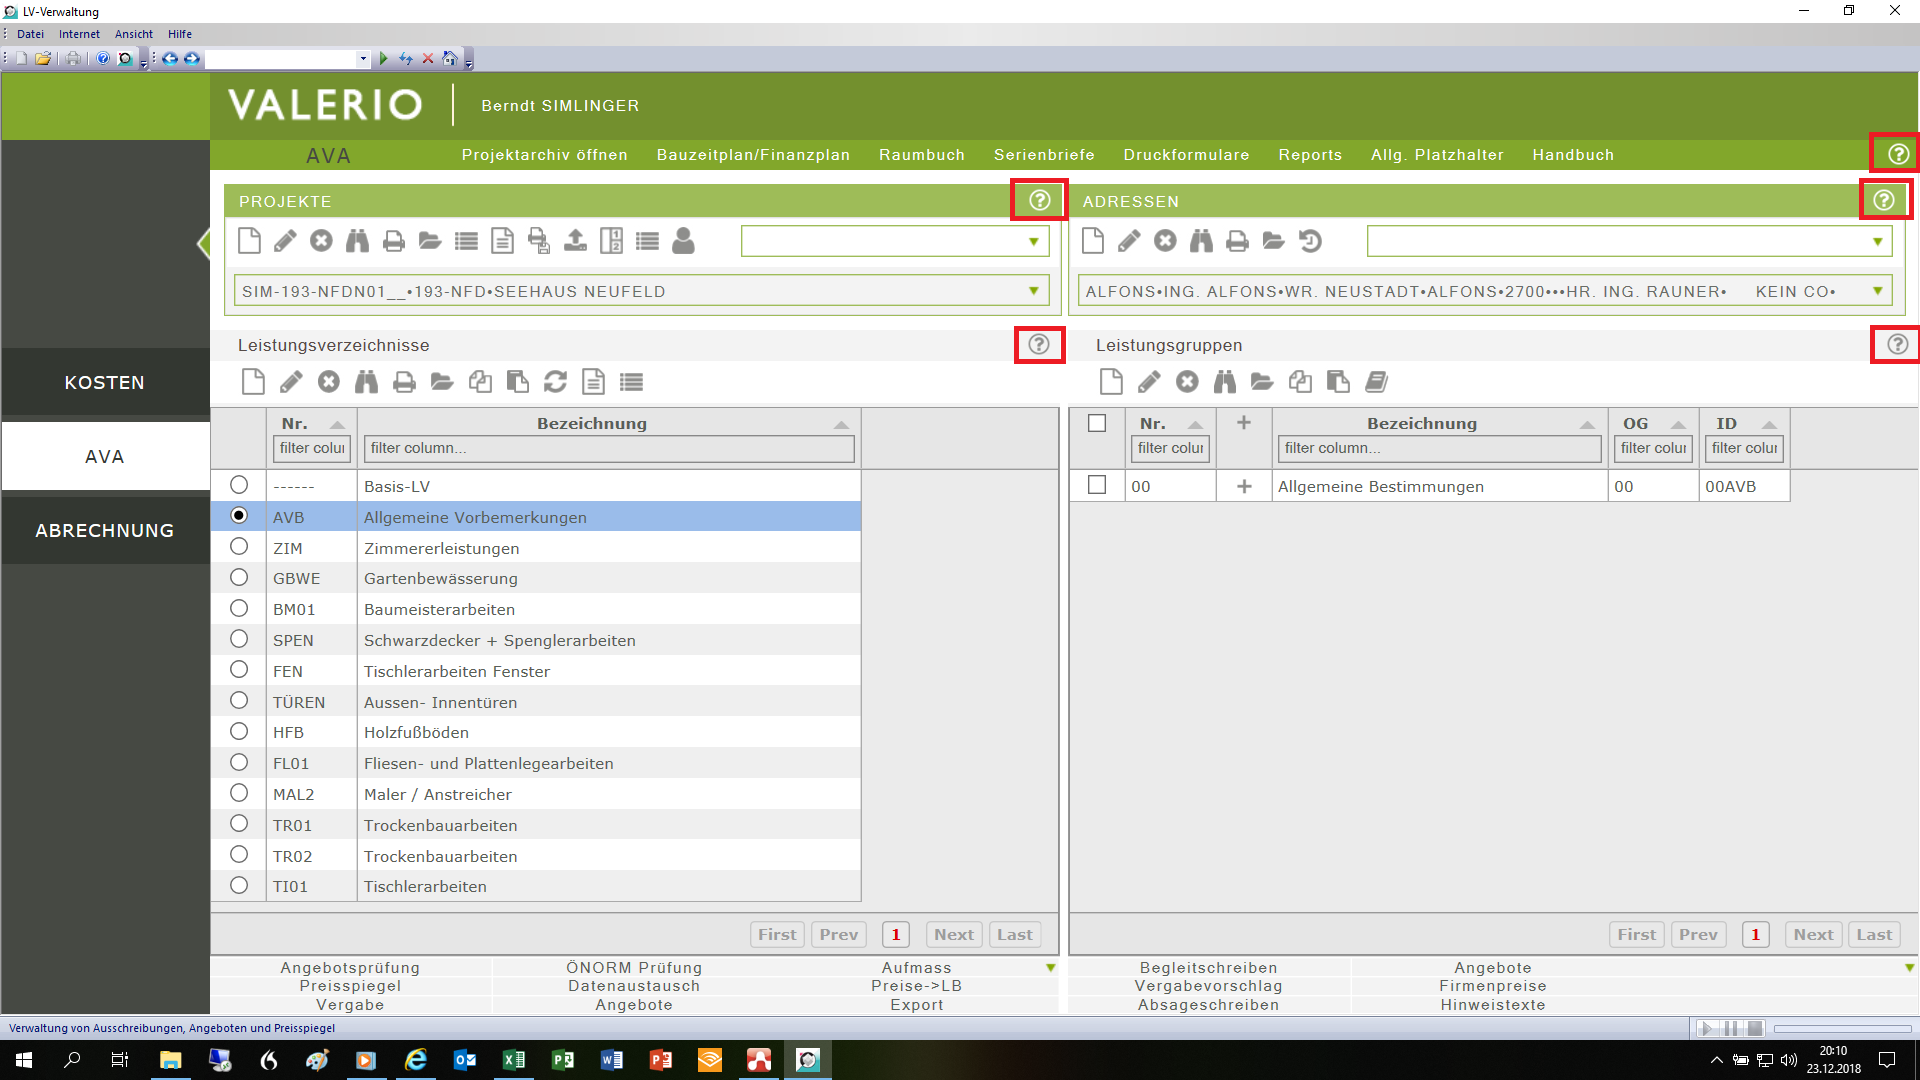
Task: Expand the ALFONS address dropdown
Action: pos(1878,291)
